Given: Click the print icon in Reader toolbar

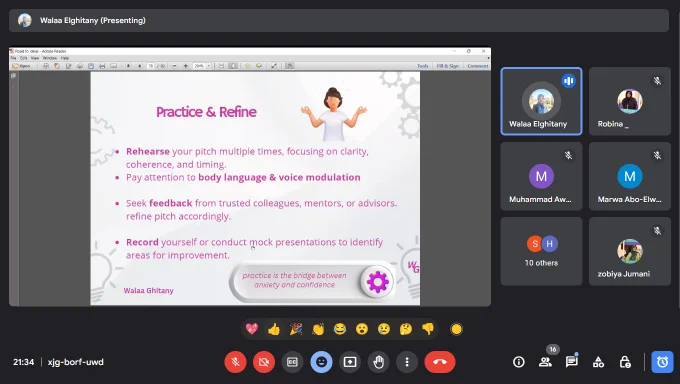Looking at the screenshot, I should 102,66.
